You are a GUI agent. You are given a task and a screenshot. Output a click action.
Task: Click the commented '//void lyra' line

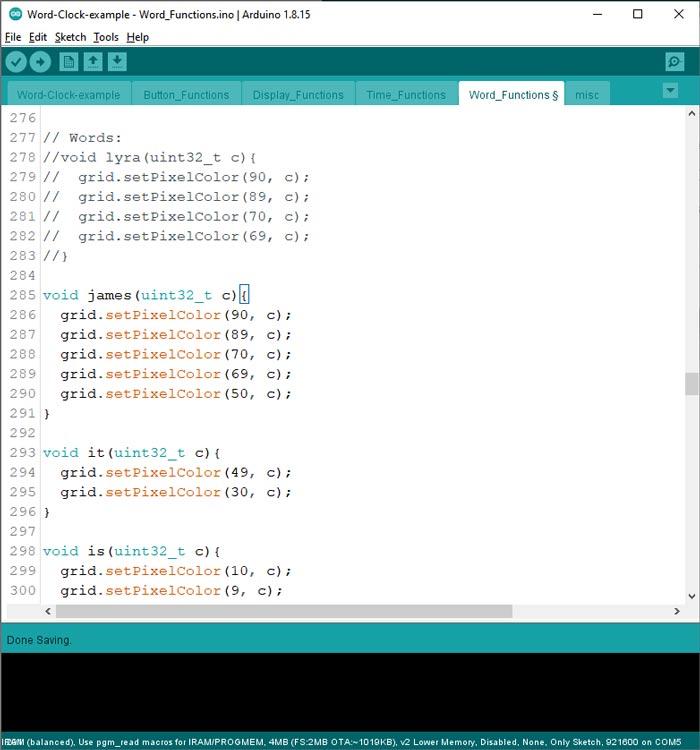pos(150,157)
